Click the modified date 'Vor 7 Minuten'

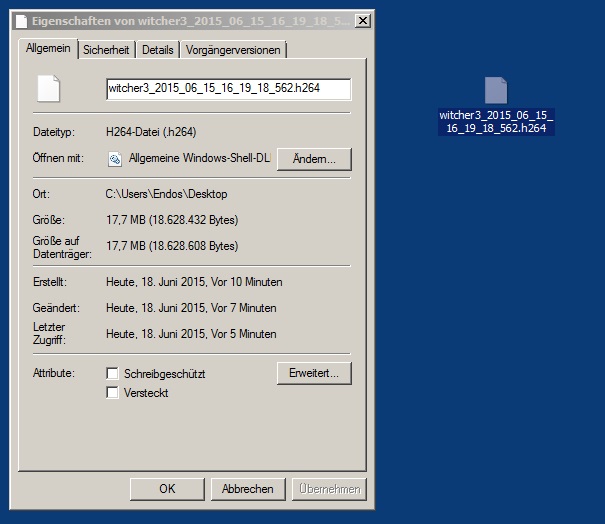tap(243, 308)
